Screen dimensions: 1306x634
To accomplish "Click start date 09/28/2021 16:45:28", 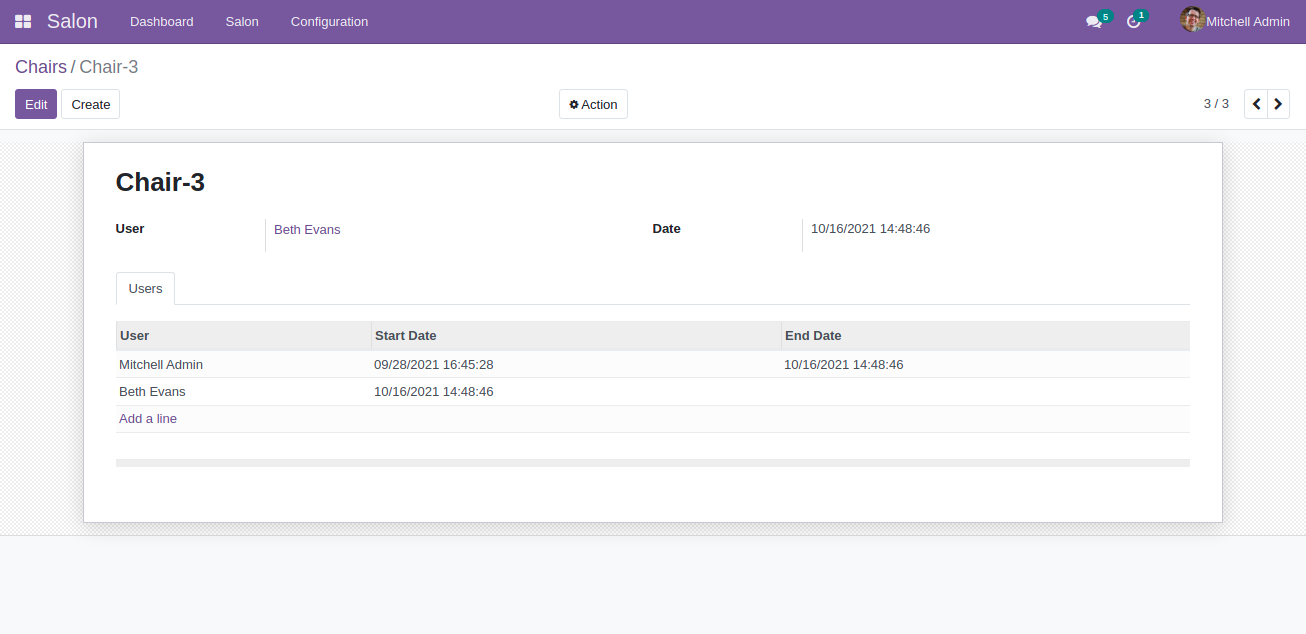I will click(434, 365).
